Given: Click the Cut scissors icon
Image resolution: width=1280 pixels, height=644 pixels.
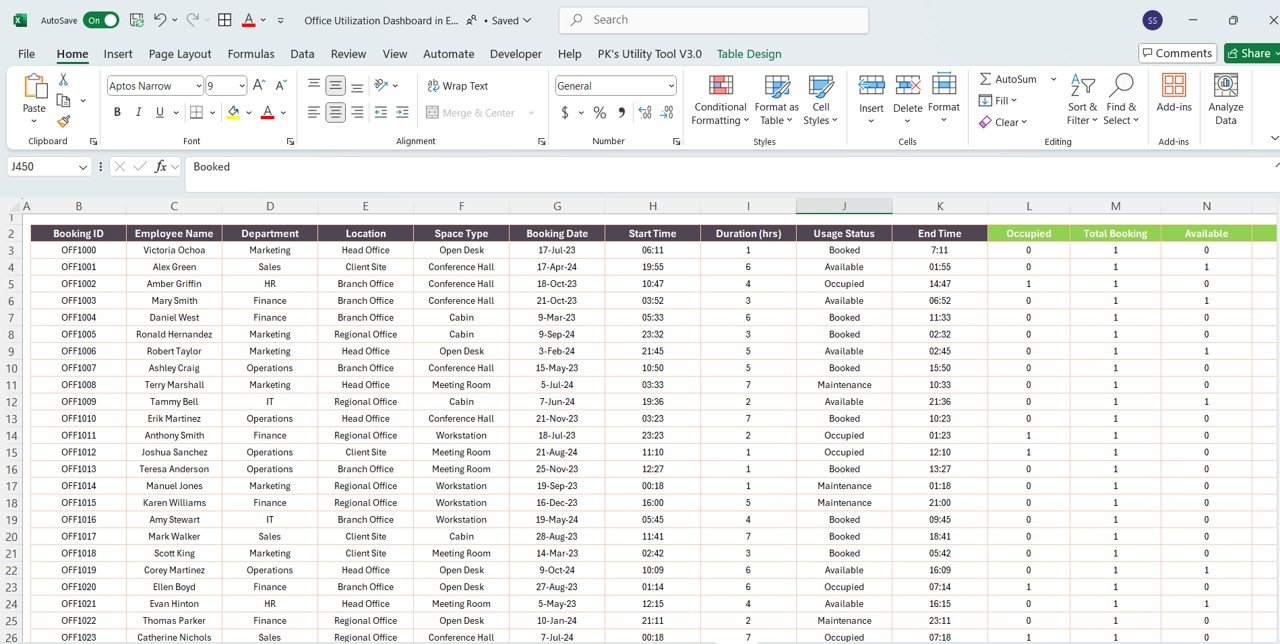Looking at the screenshot, I should [x=63, y=80].
